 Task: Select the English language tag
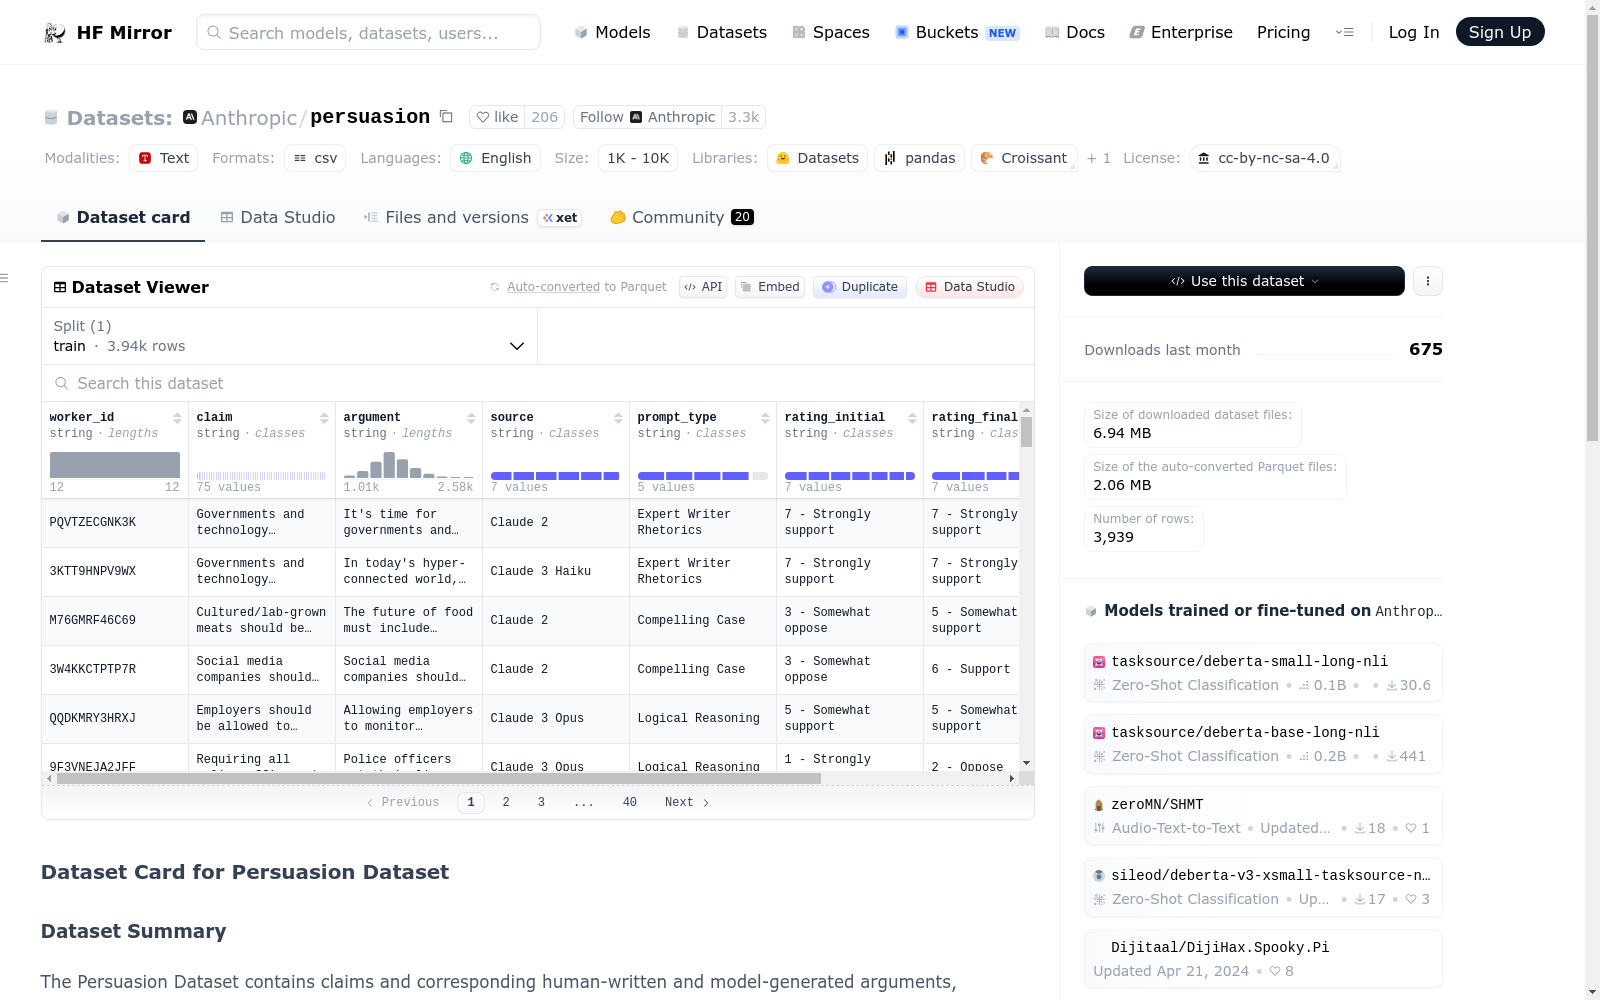click(x=495, y=158)
